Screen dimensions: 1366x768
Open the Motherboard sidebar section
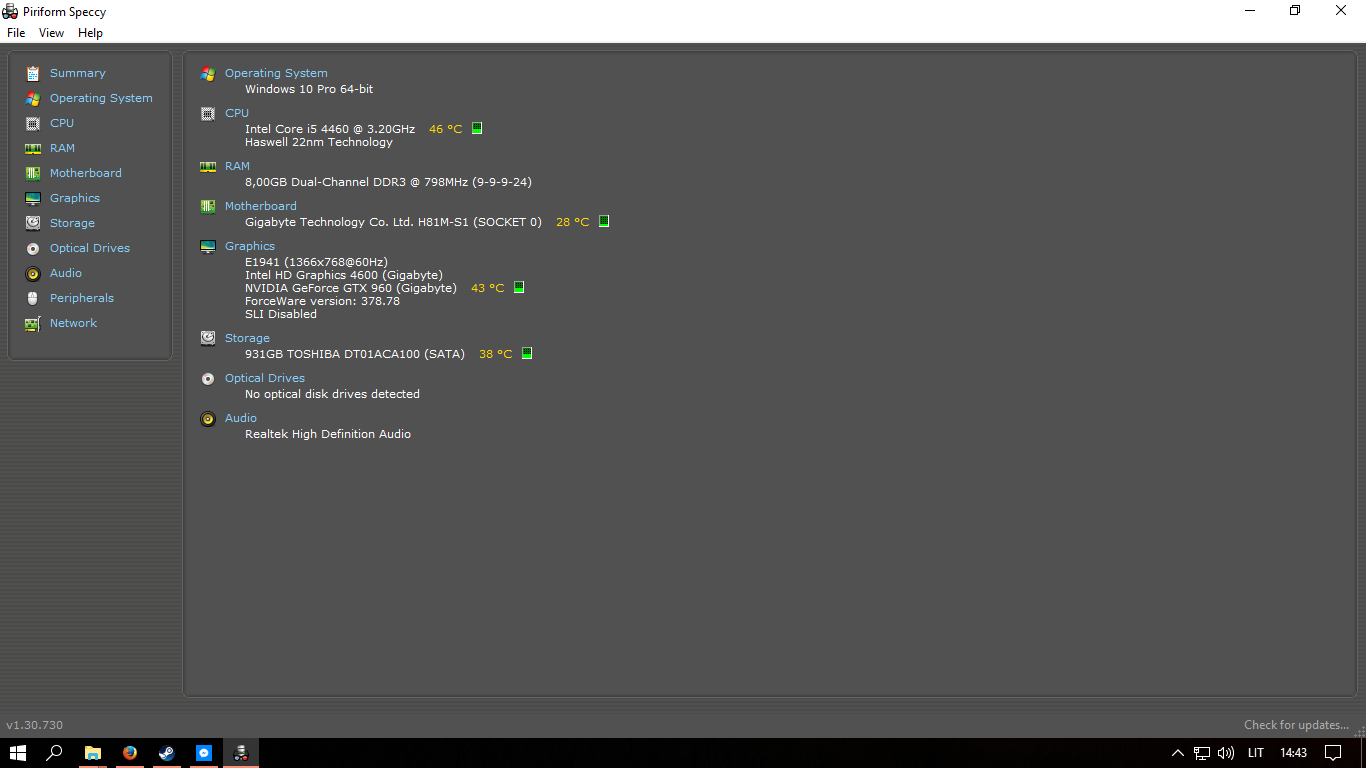click(x=86, y=173)
